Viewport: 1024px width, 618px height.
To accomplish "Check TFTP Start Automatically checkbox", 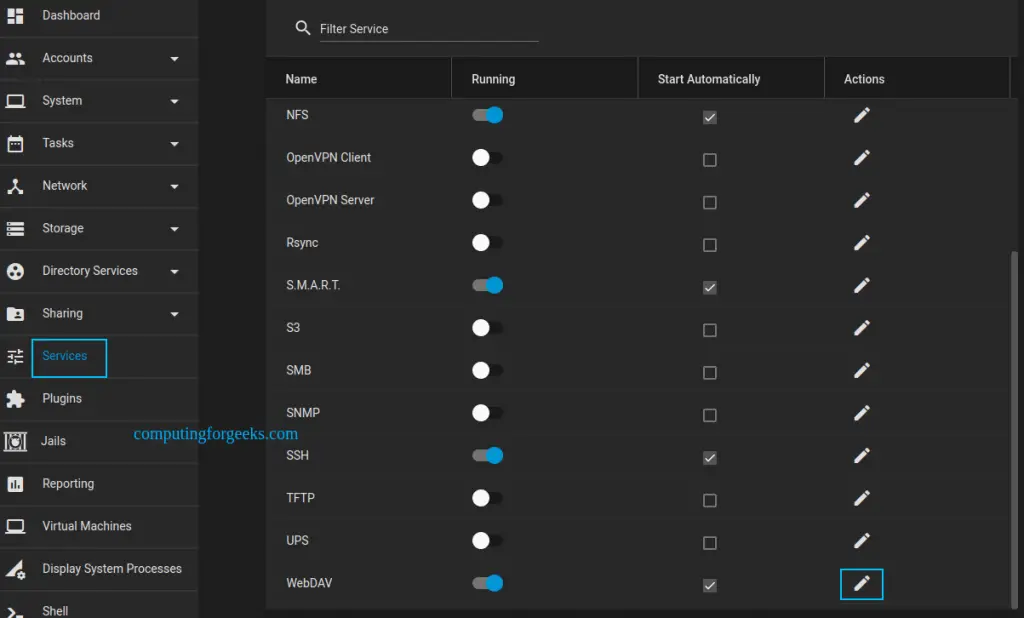I will pos(709,500).
